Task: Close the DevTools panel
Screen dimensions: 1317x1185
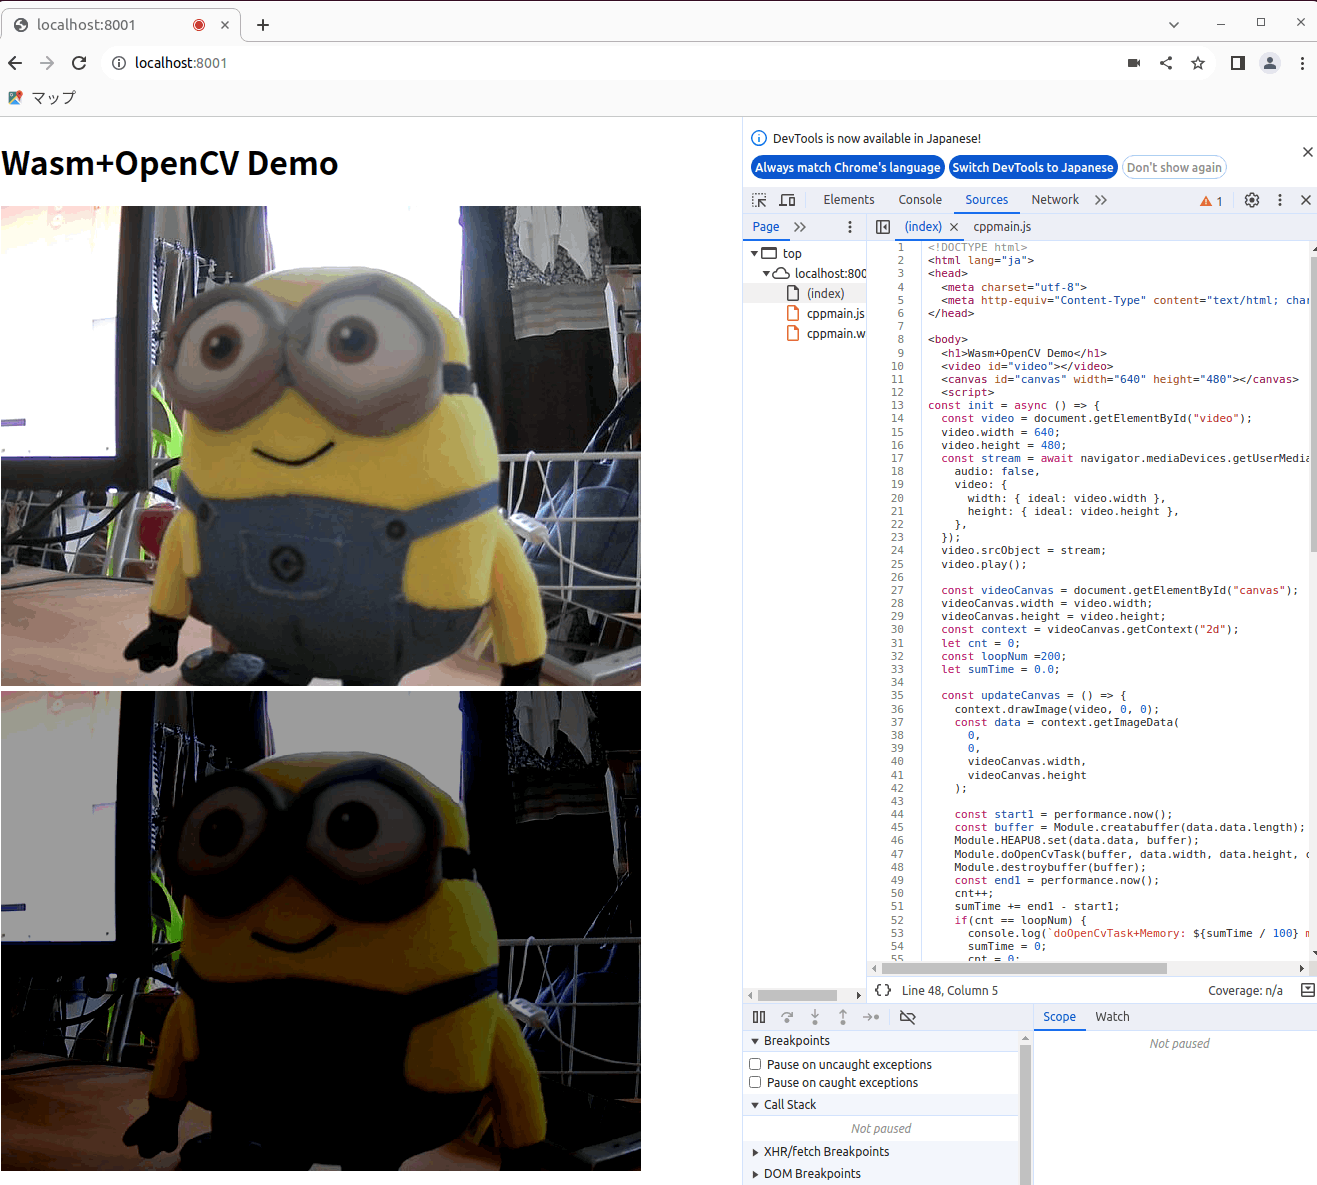Action: point(1306,200)
